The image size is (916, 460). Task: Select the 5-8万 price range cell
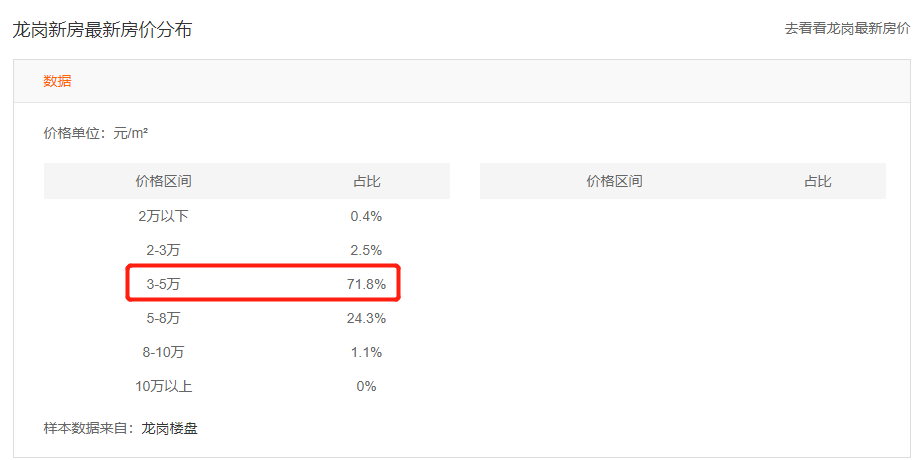tap(164, 318)
